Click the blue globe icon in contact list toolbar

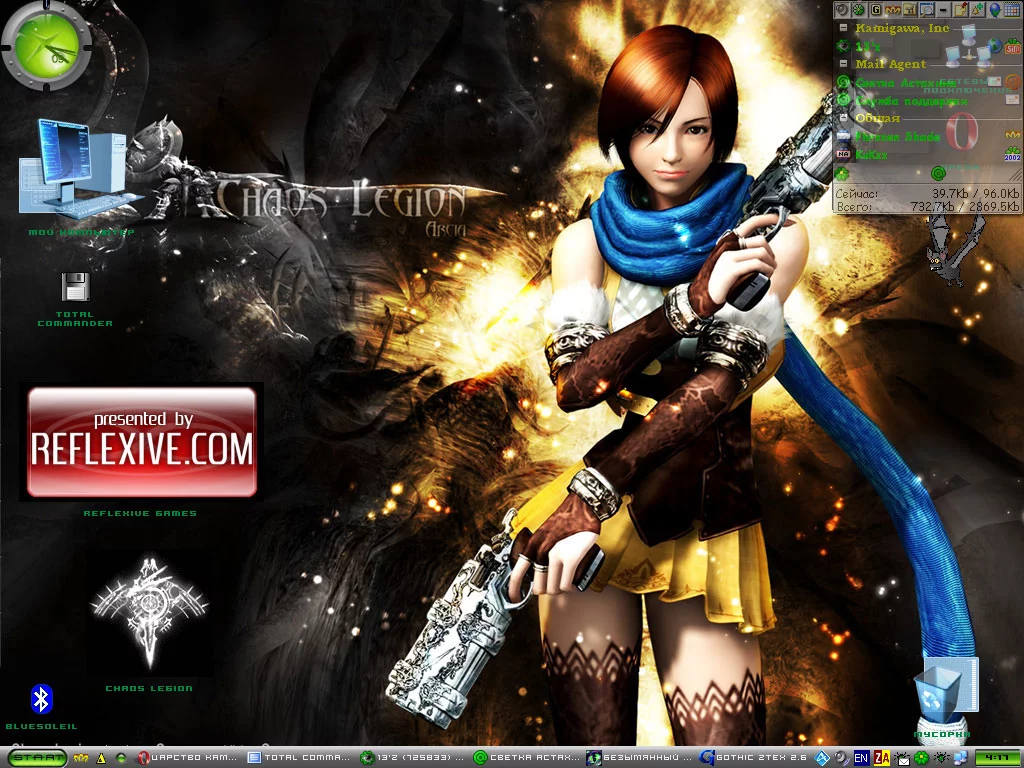(x=995, y=9)
